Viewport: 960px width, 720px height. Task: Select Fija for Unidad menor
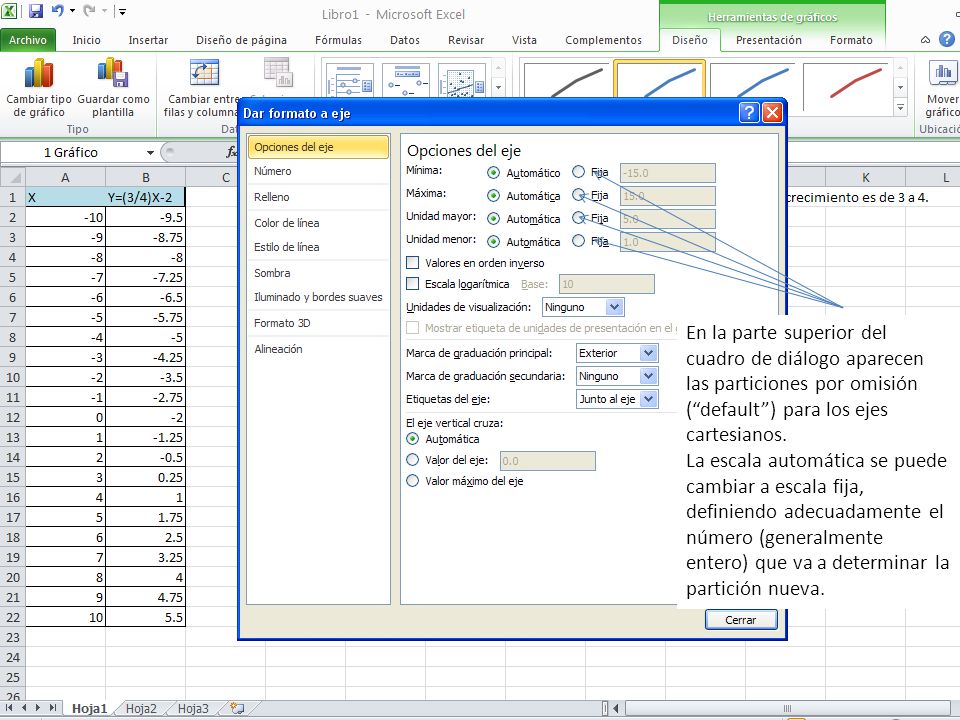579,241
